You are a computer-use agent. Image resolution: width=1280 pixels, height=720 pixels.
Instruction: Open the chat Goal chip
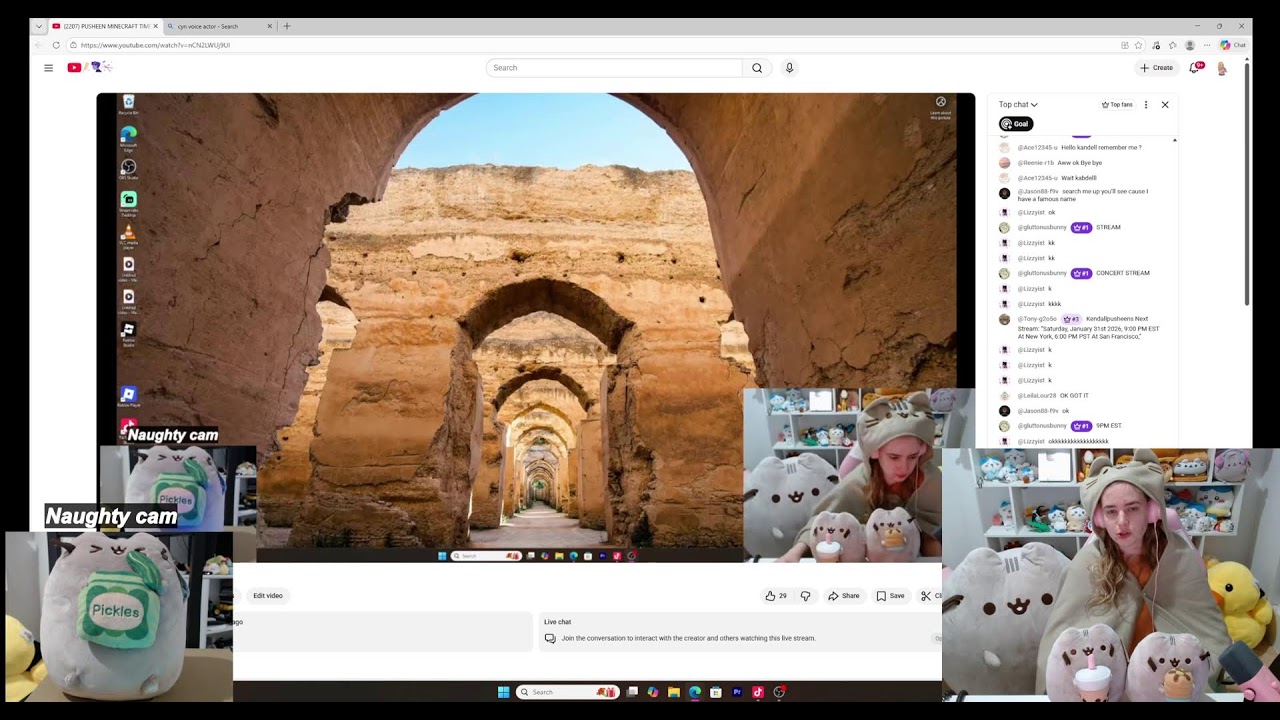(1015, 124)
